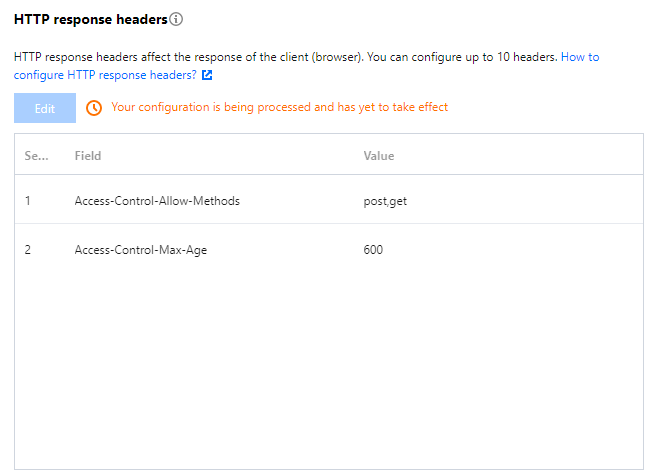
Task: Click the HTTP response headers section title
Action: pyautogui.click(x=90, y=19)
